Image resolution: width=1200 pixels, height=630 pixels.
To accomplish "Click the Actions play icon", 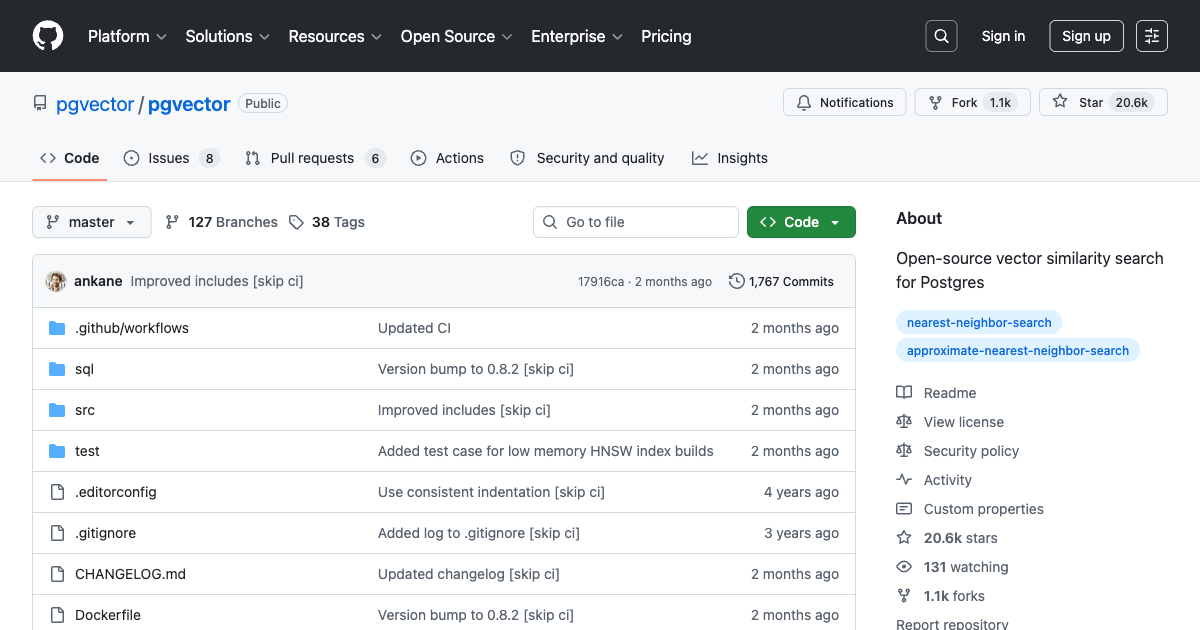I will [418, 158].
